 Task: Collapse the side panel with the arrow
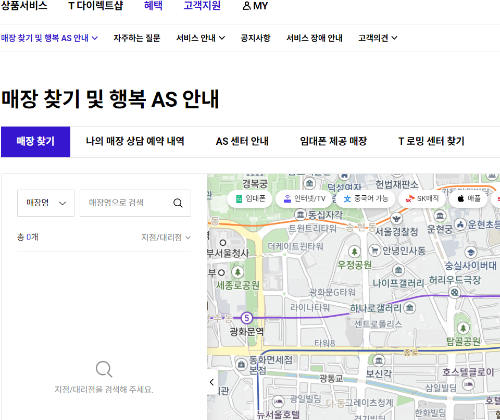point(212,382)
